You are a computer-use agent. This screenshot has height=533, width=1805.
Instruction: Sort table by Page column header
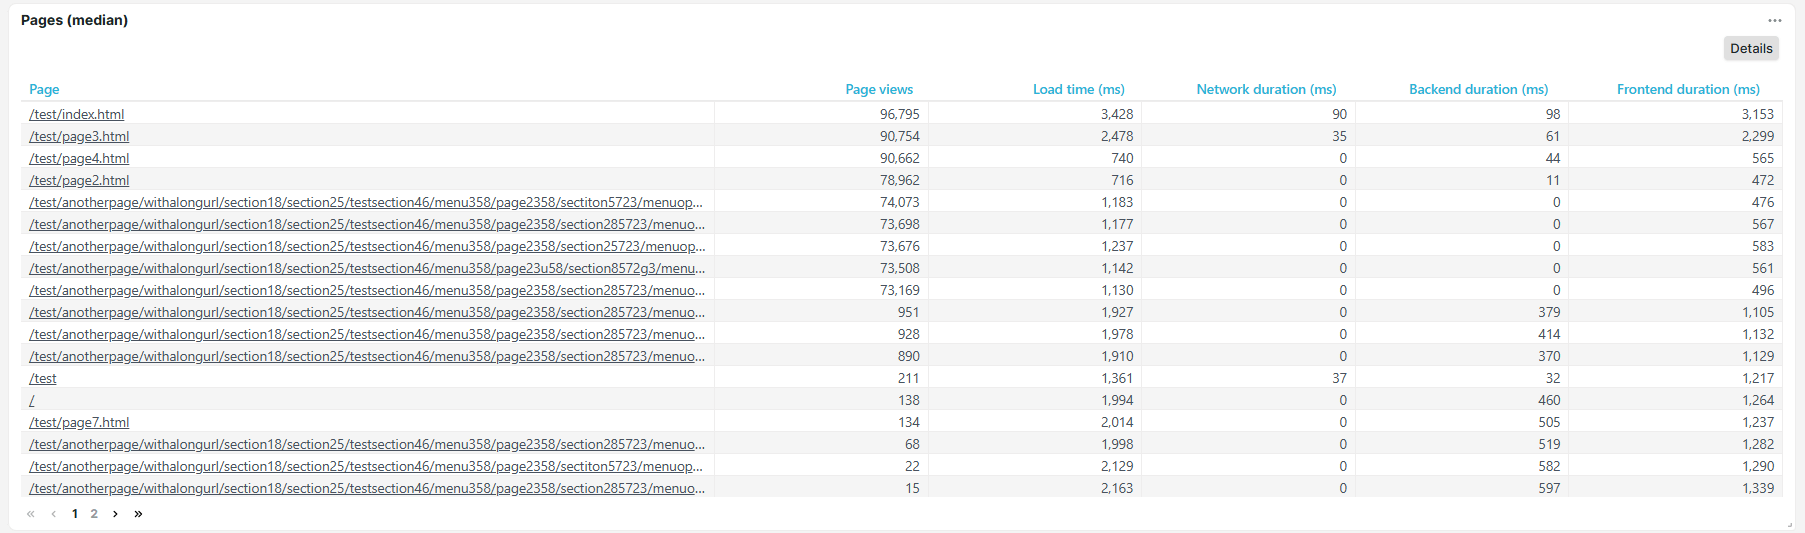pos(44,89)
